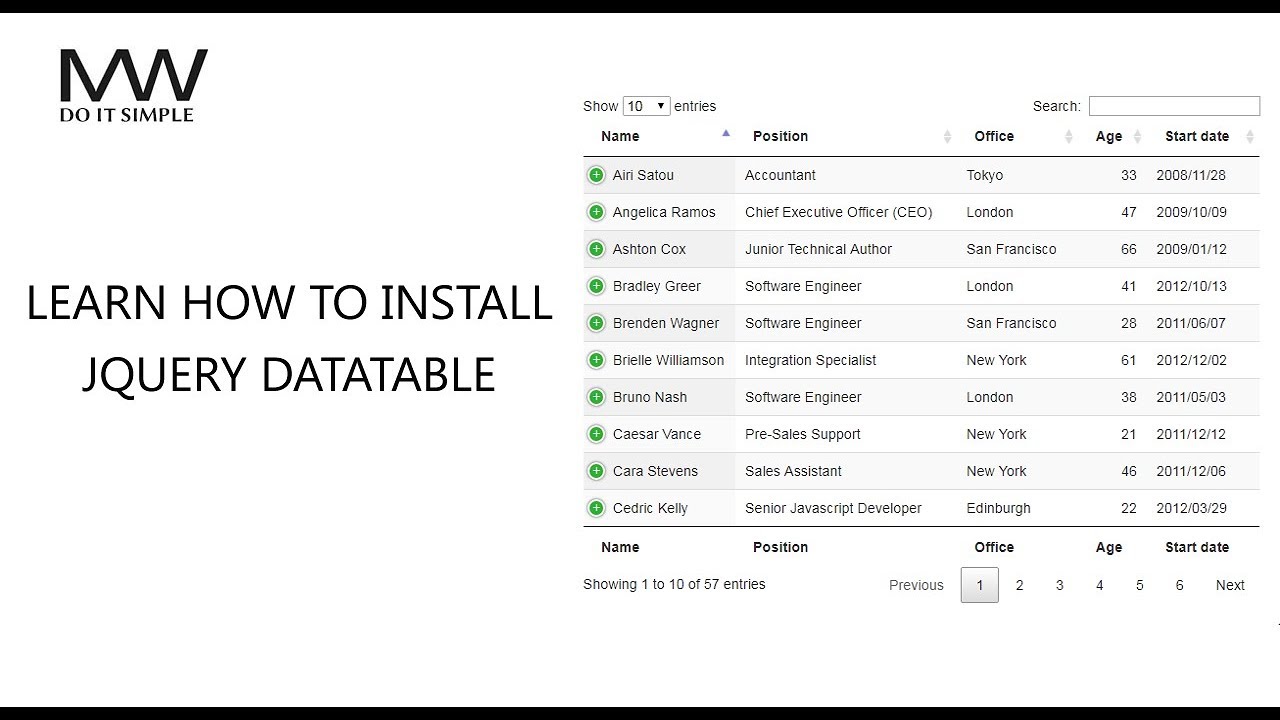
Task: Expand the Caesar Vance row details
Action: pyautogui.click(x=596, y=434)
